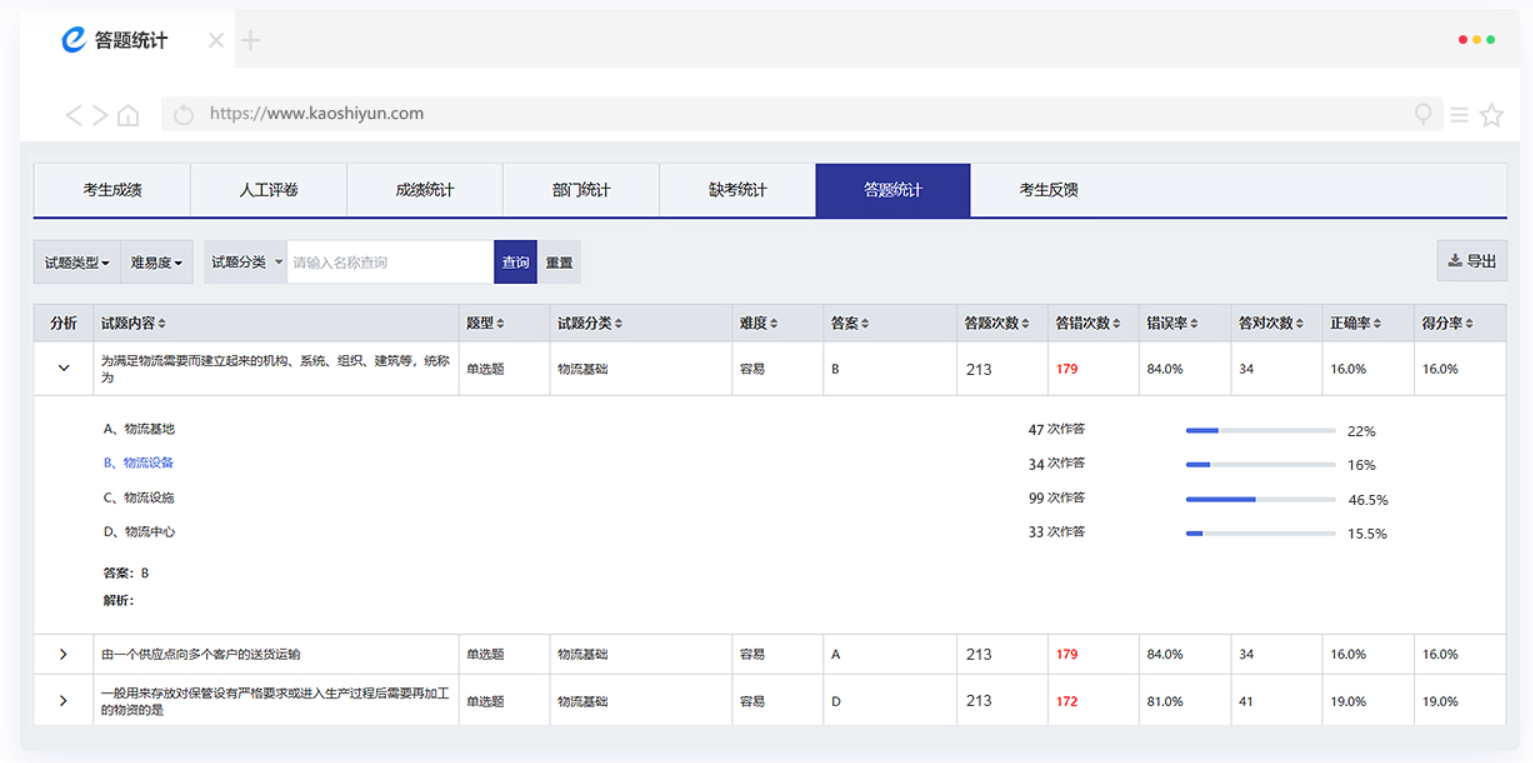Click the reload icon in address bar
The height and width of the screenshot is (763, 1533).
point(183,115)
